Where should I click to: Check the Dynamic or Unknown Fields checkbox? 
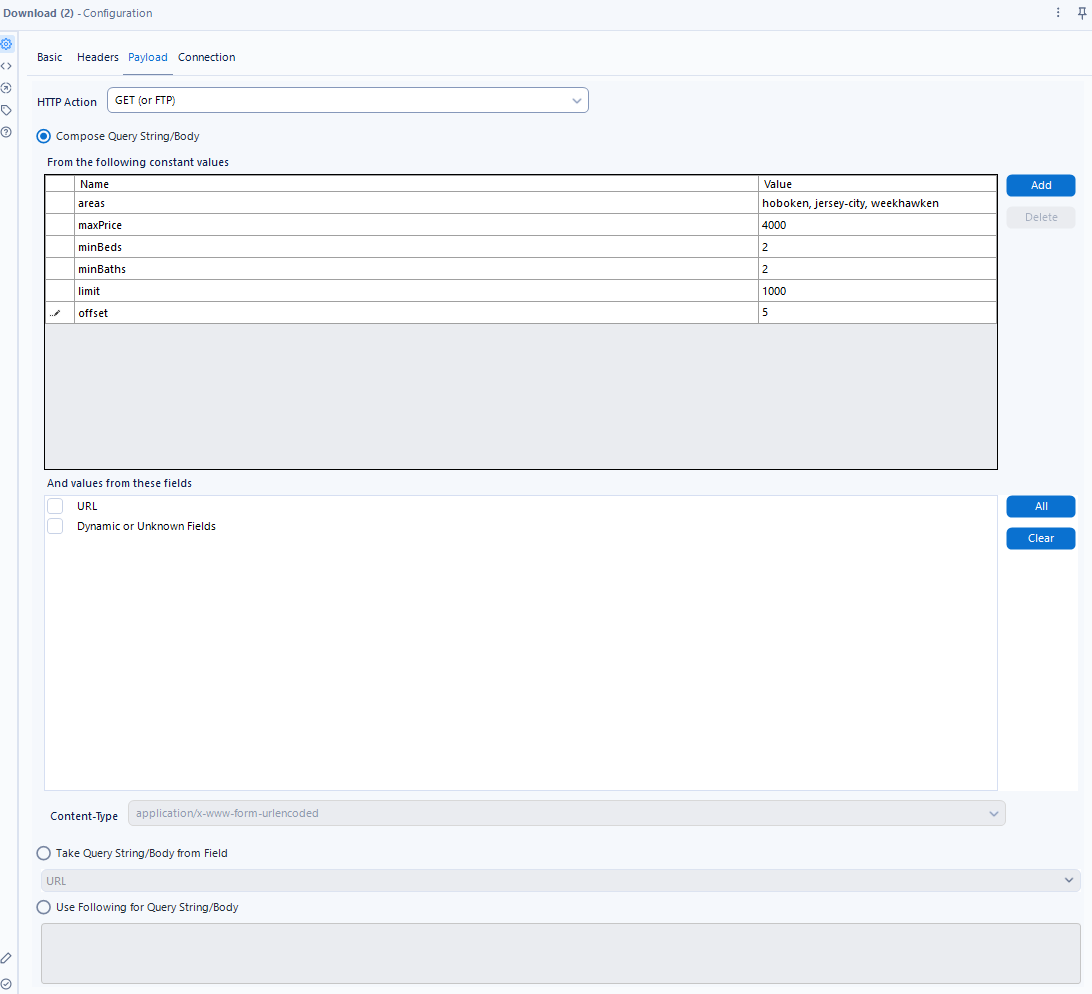[55, 526]
